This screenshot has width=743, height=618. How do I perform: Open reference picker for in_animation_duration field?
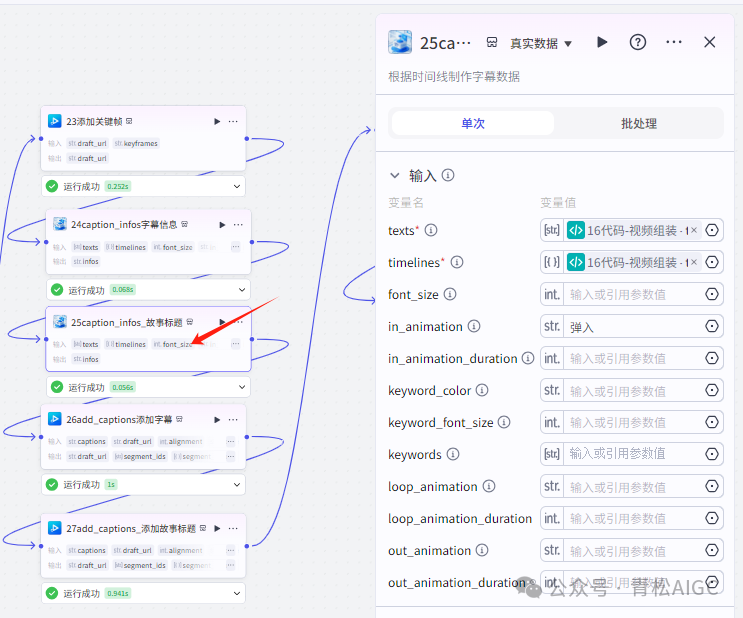[712, 358]
